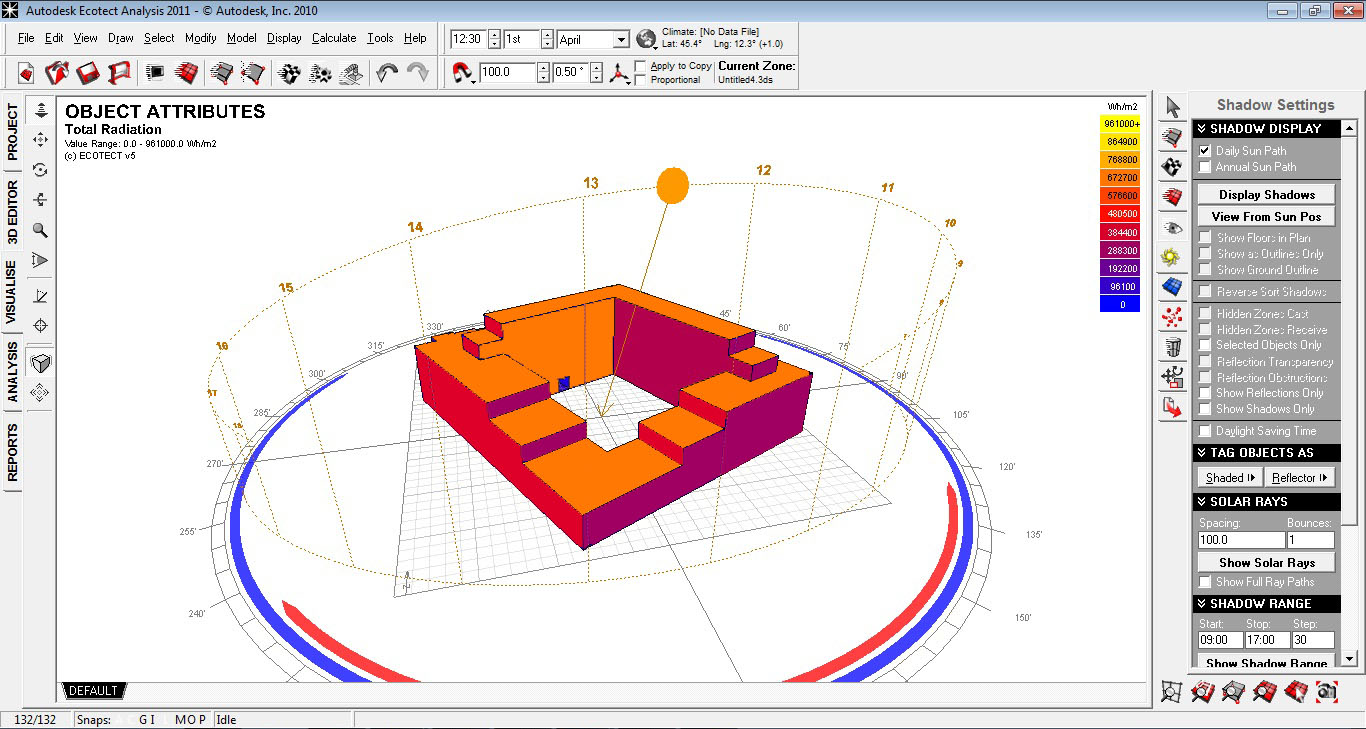The height and width of the screenshot is (729, 1366).
Task: Open the Display menu
Action: [284, 38]
